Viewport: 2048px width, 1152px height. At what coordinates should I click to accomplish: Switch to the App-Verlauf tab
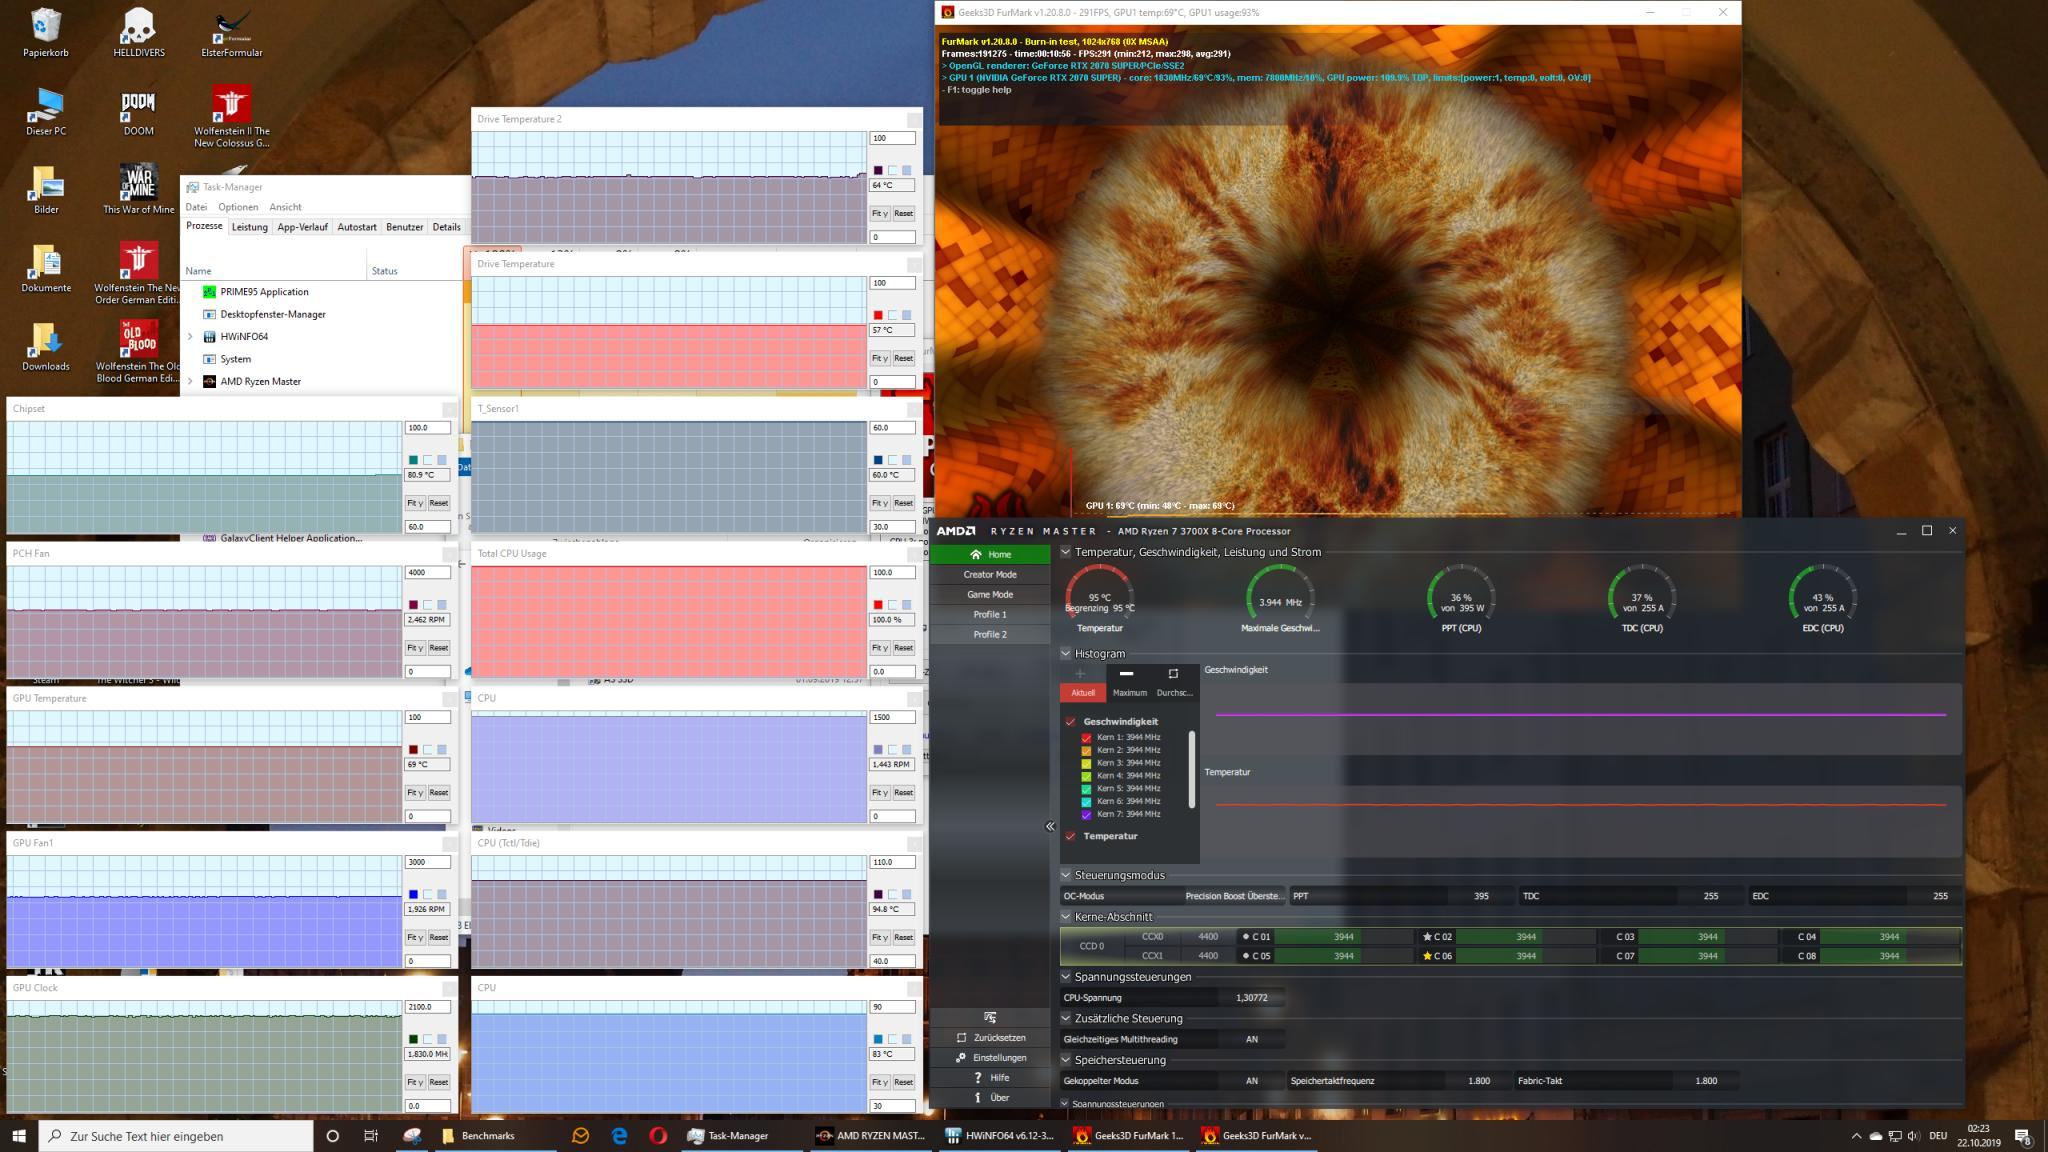tap(302, 227)
